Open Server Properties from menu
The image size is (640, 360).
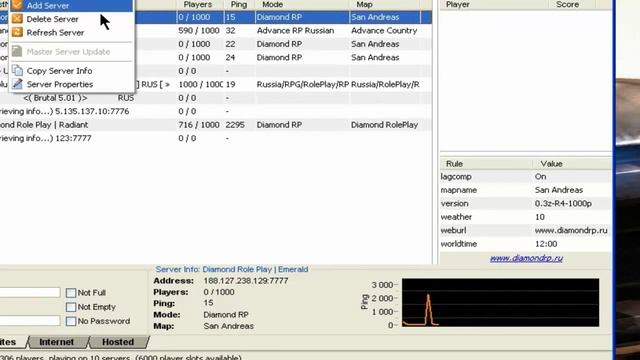pos(71,84)
